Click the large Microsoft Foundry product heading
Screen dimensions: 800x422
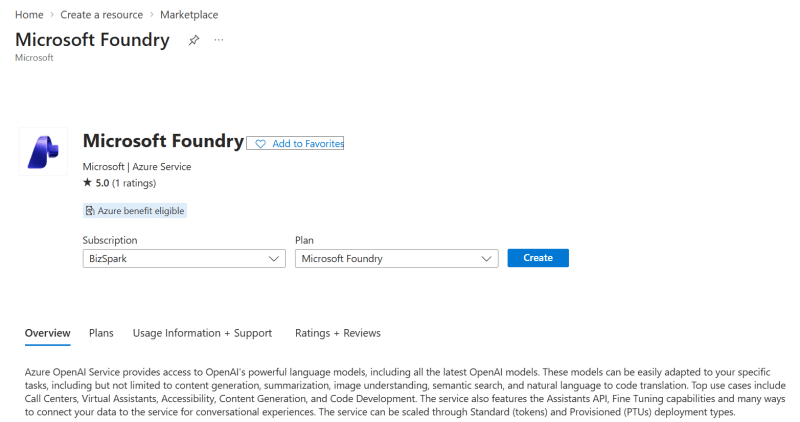click(163, 141)
